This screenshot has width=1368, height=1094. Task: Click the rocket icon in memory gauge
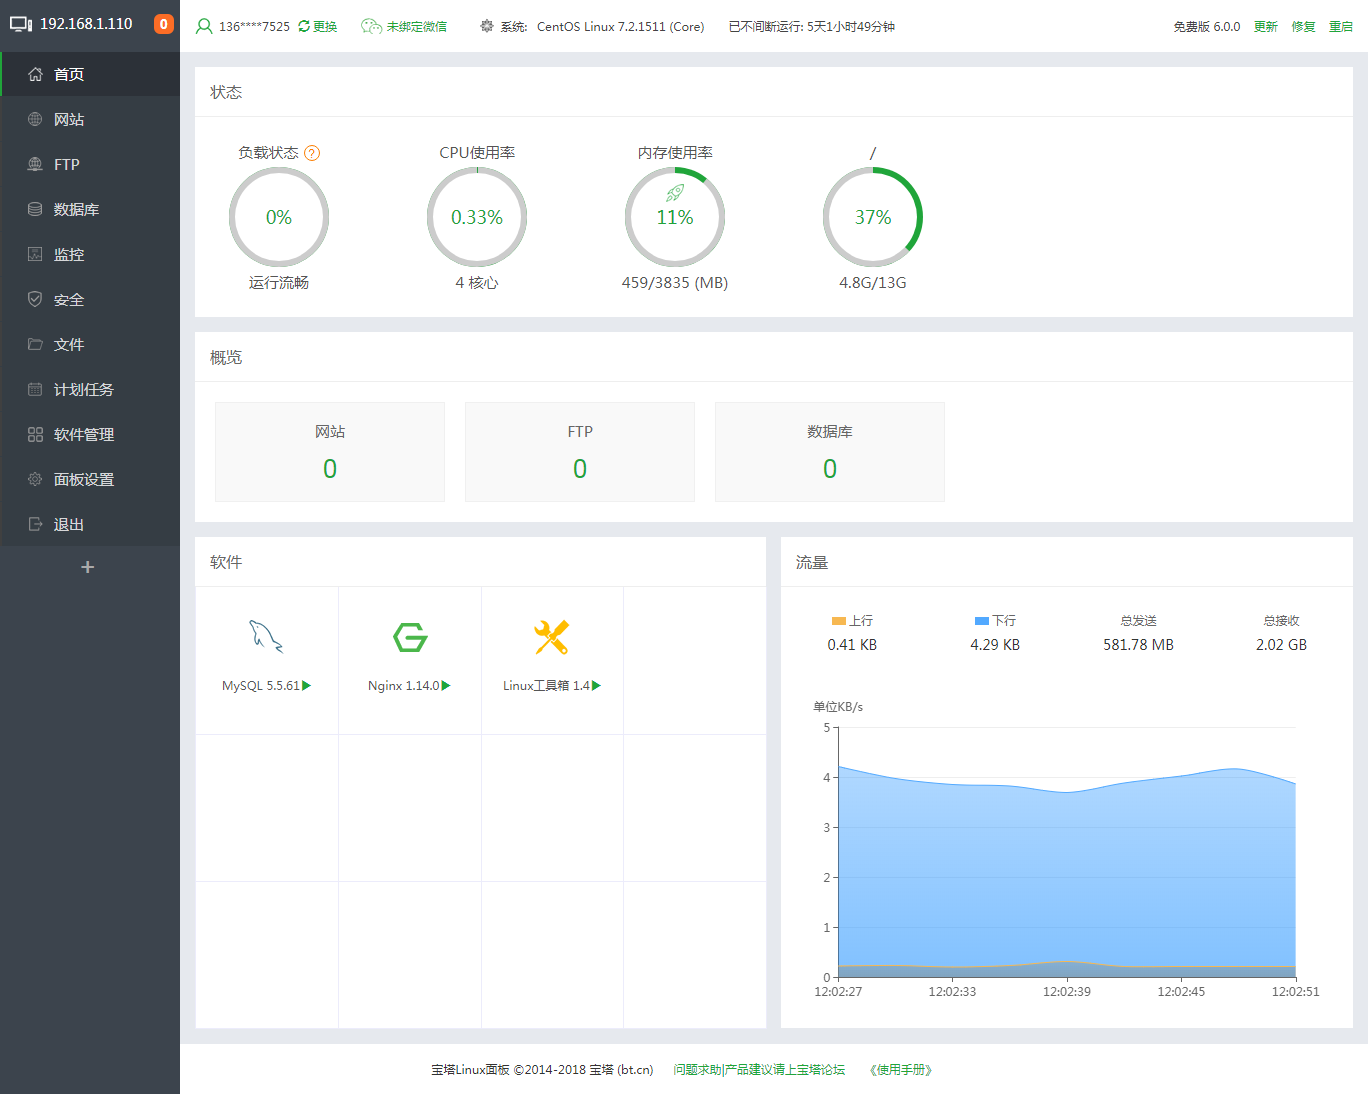pos(675,193)
